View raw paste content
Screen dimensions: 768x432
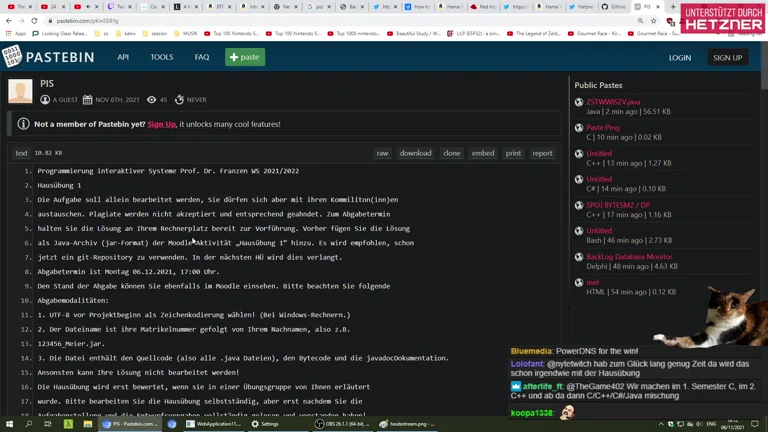382,153
